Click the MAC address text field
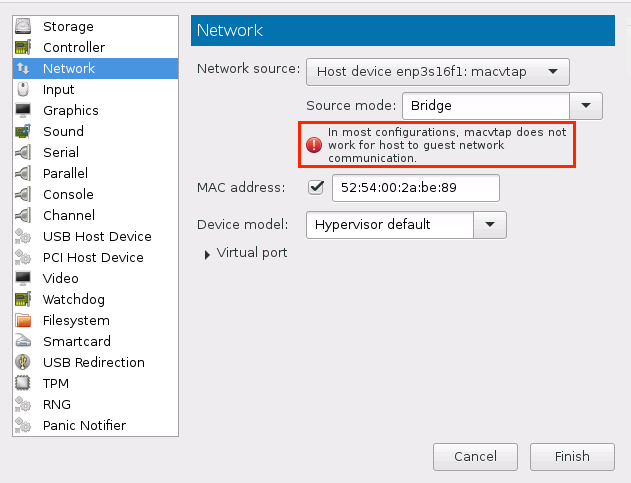This screenshot has height=483, width=631. point(416,187)
